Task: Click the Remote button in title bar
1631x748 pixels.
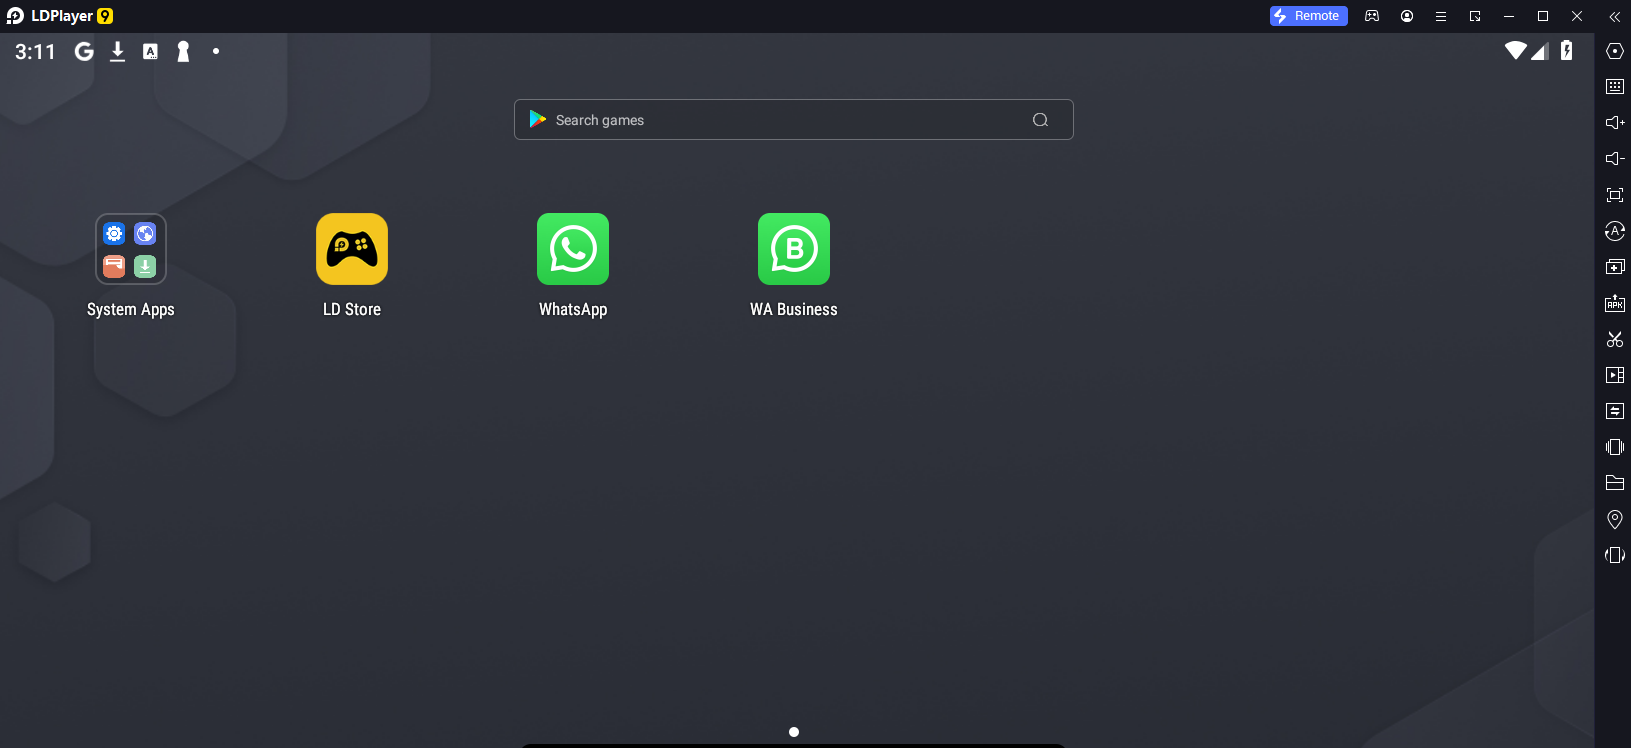Action: tap(1309, 16)
